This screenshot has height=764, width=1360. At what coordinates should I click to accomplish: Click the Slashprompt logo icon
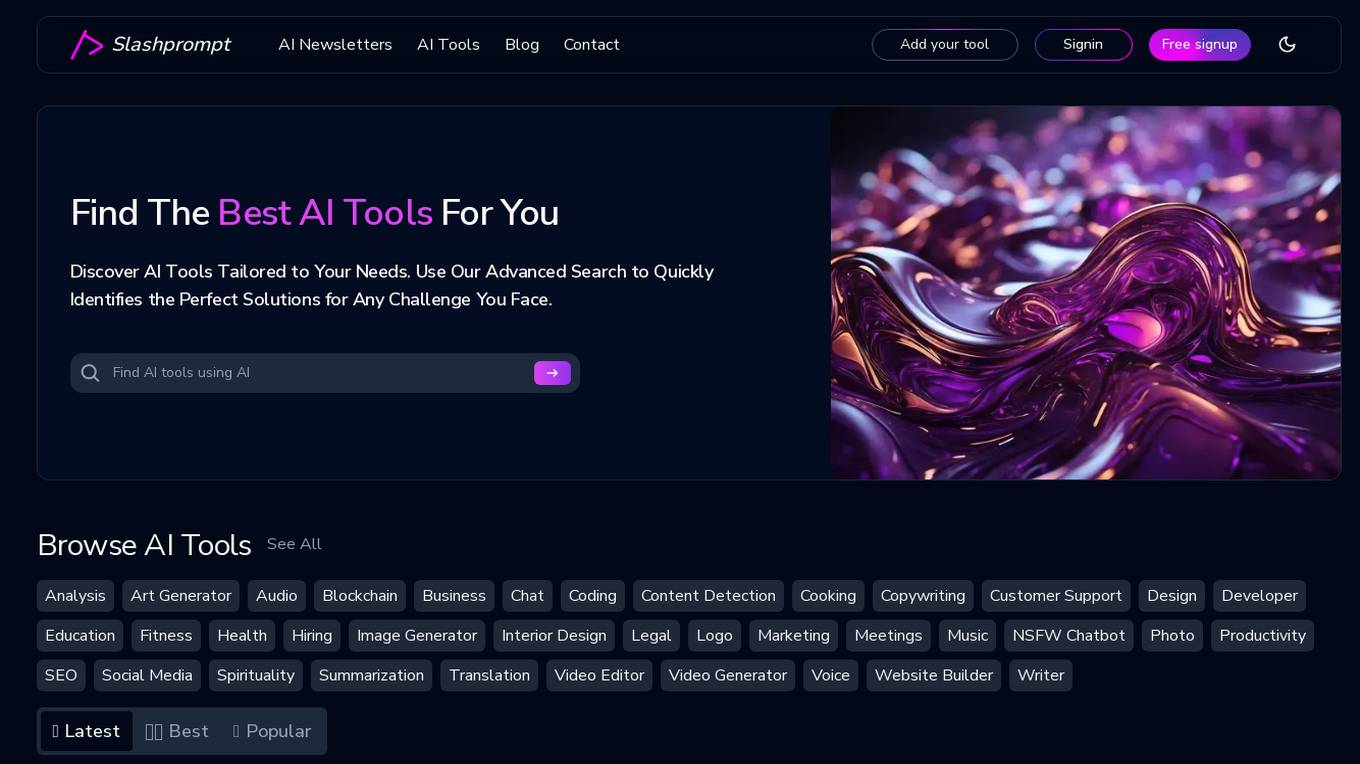click(x=87, y=45)
